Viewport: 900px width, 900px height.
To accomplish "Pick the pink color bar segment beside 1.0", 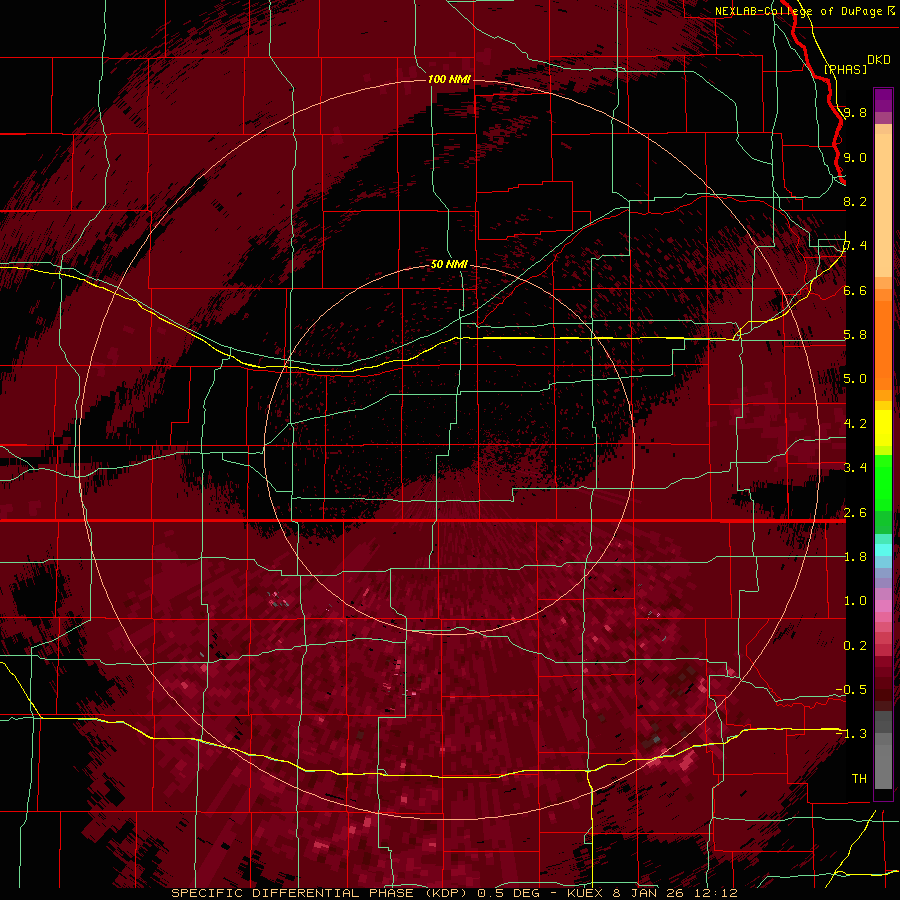I will tap(883, 606).
